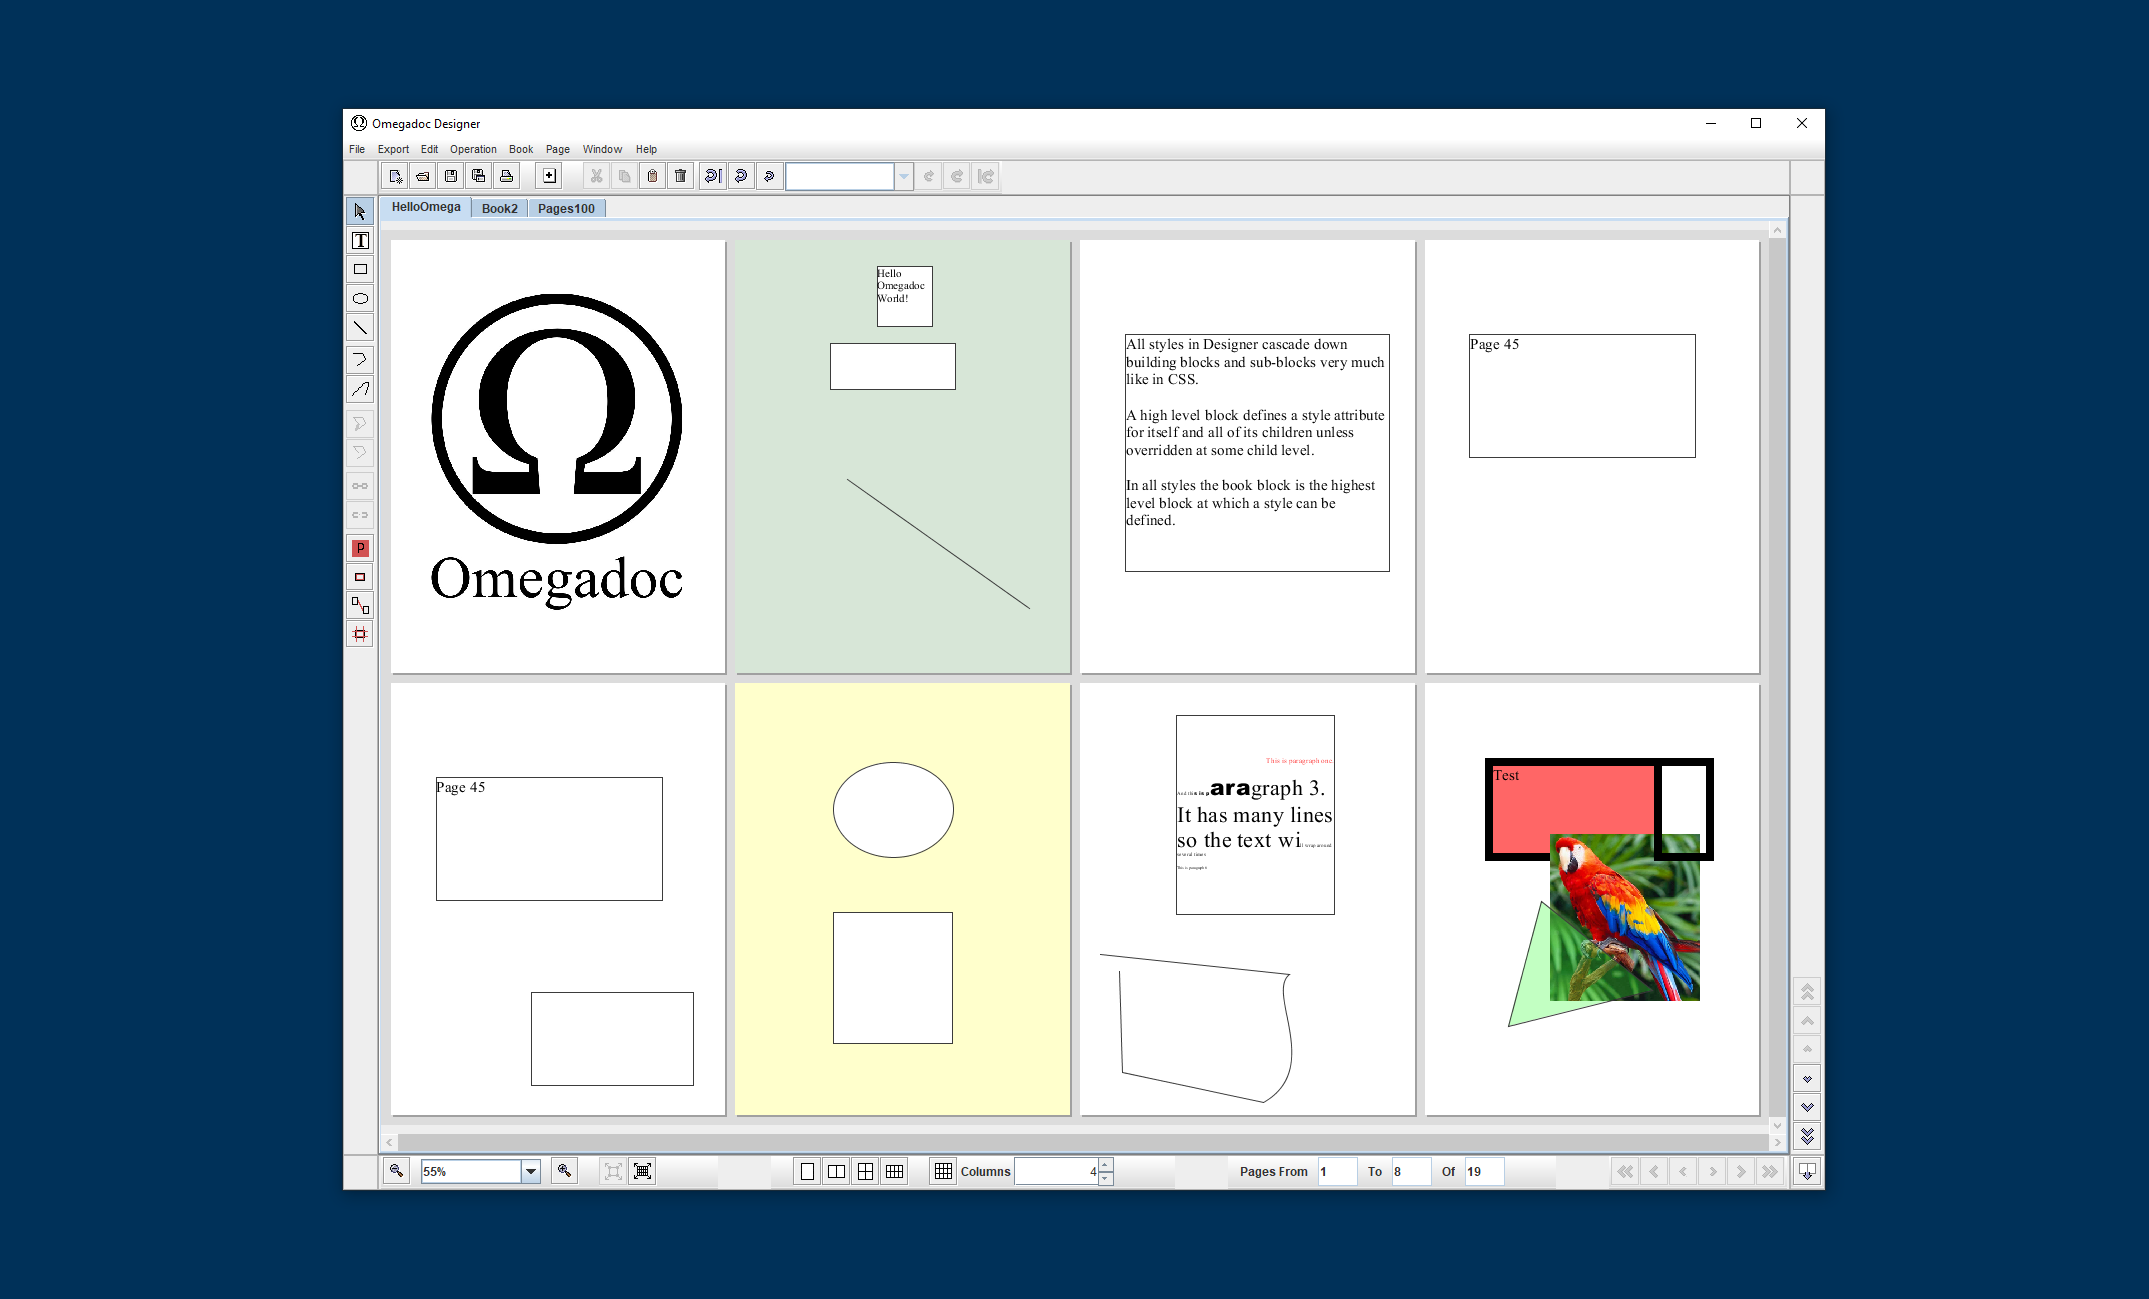
Task: Click the next page arrow button
Action: tap(1712, 1171)
